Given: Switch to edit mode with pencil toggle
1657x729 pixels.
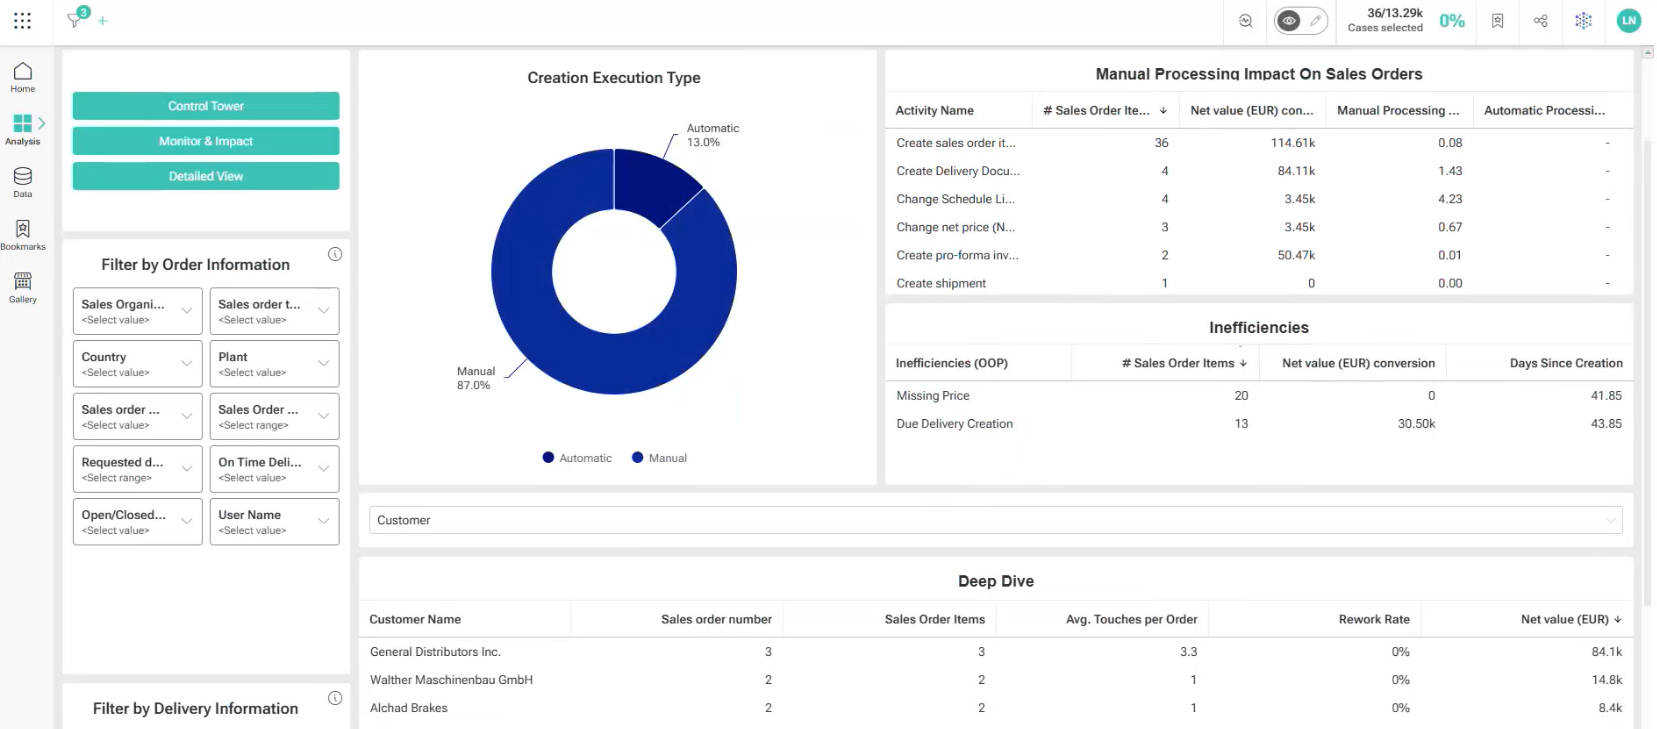Looking at the screenshot, I should pos(1315,21).
